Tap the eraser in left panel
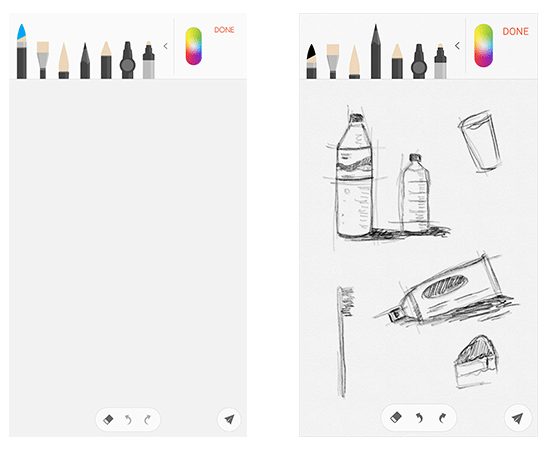 108,419
